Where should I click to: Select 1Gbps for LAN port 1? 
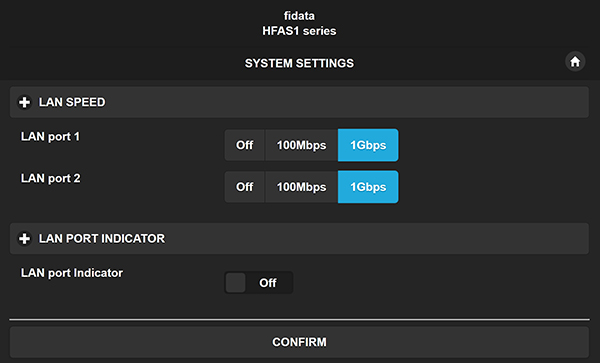pyautogui.click(x=368, y=145)
